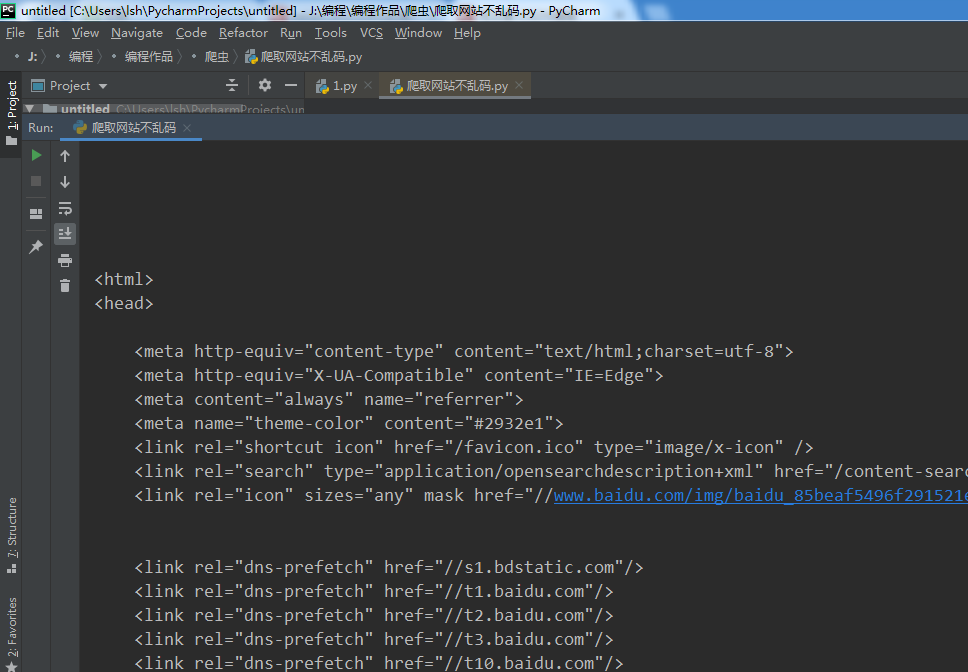
Task: Open the Window menu
Action: click(419, 33)
